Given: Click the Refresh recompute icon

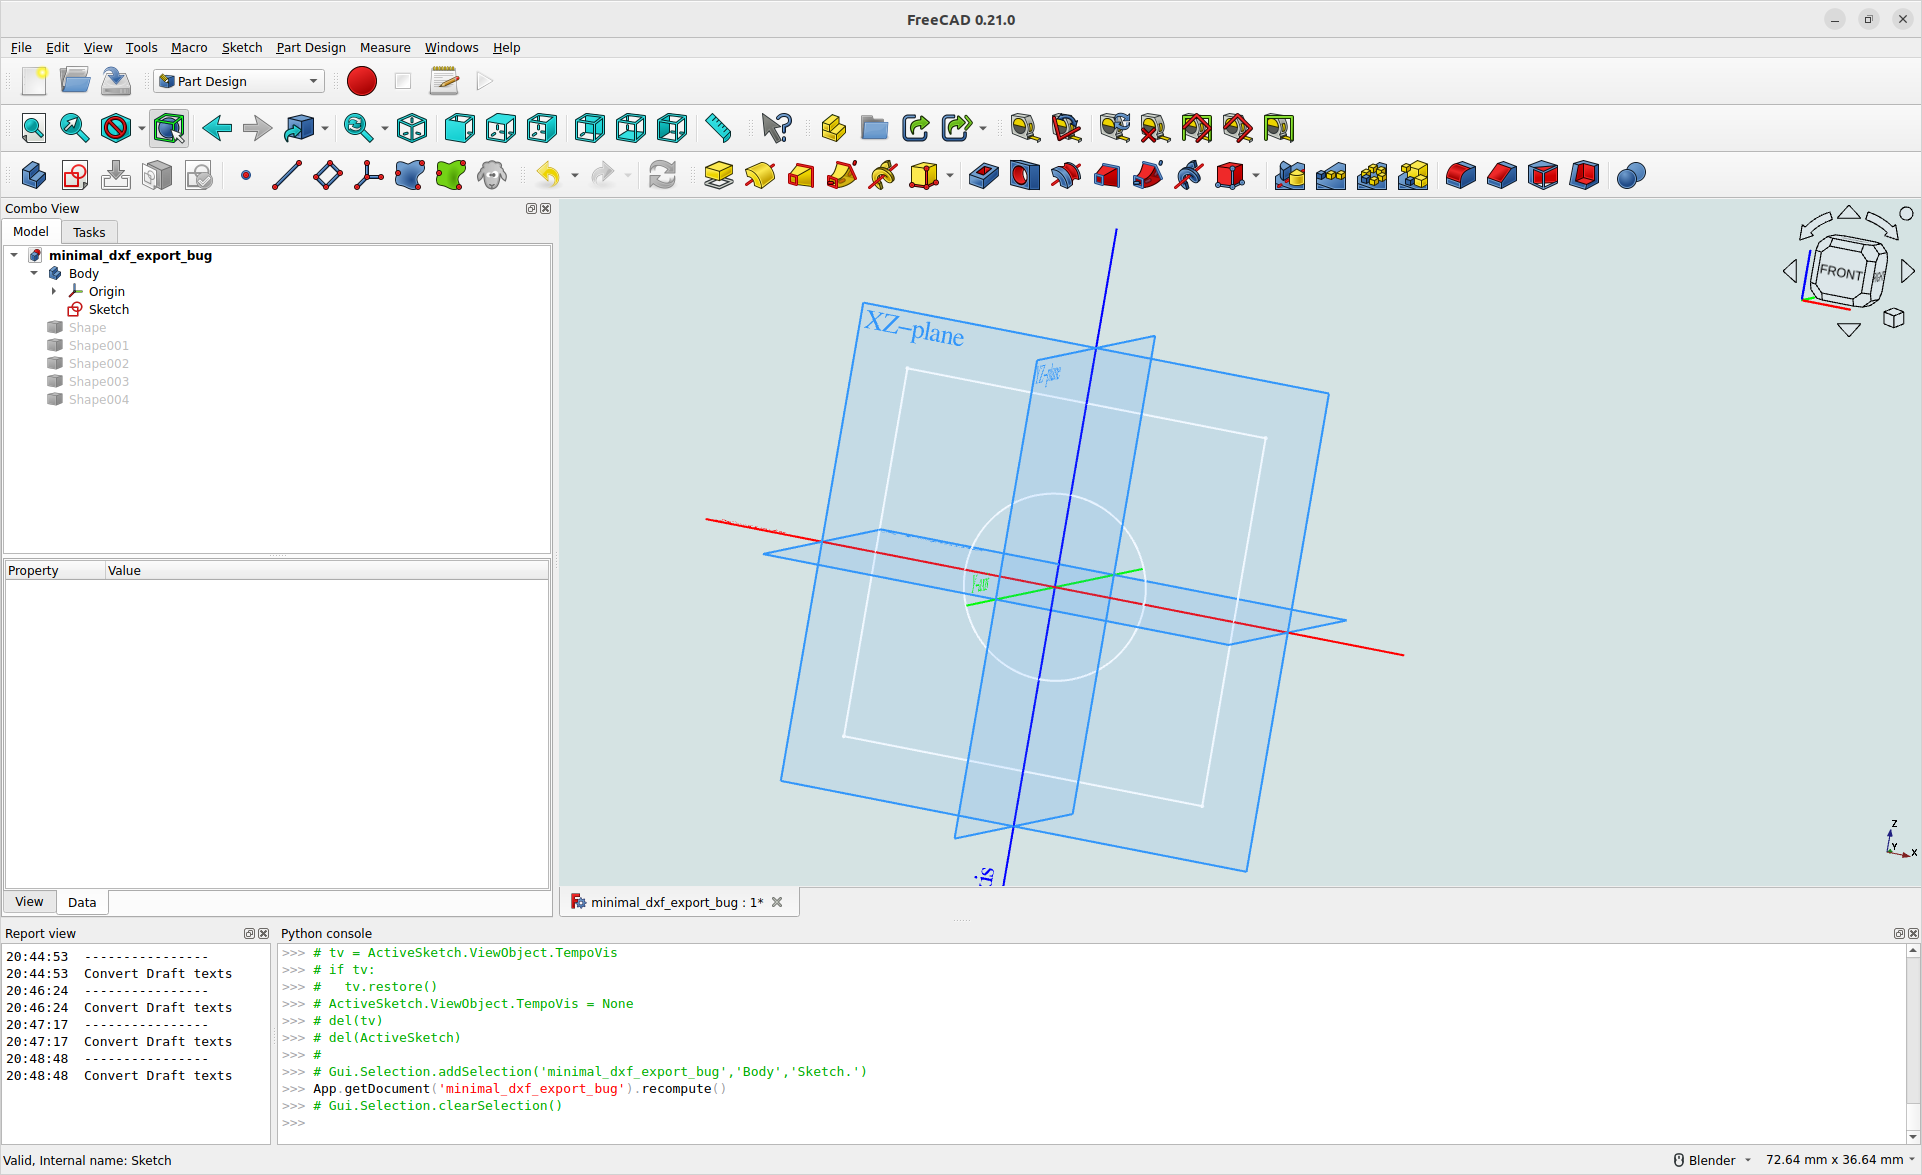Looking at the screenshot, I should click(x=663, y=175).
